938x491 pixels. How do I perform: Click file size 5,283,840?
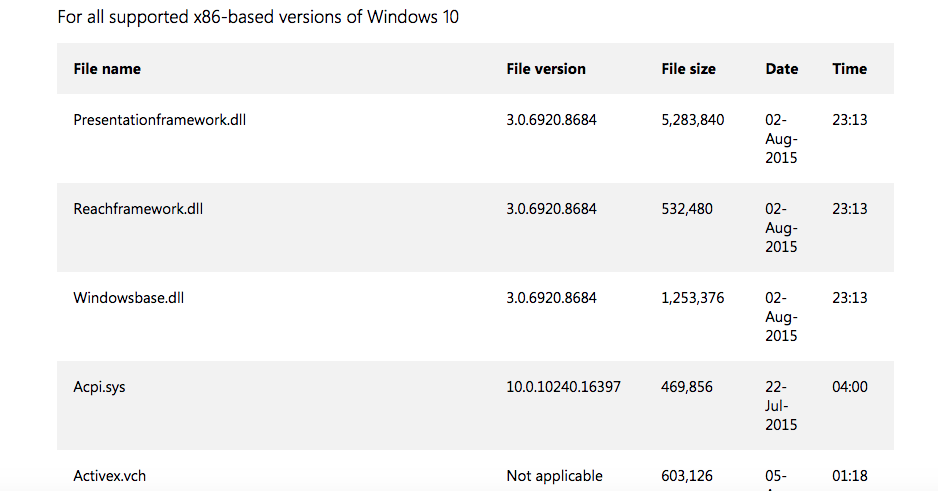(693, 120)
